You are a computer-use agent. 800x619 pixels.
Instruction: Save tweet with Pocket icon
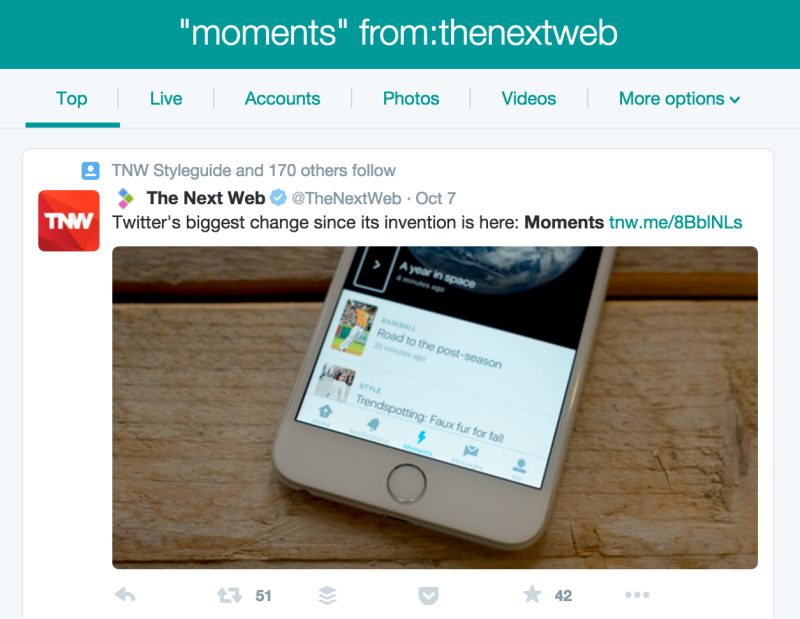click(x=429, y=596)
